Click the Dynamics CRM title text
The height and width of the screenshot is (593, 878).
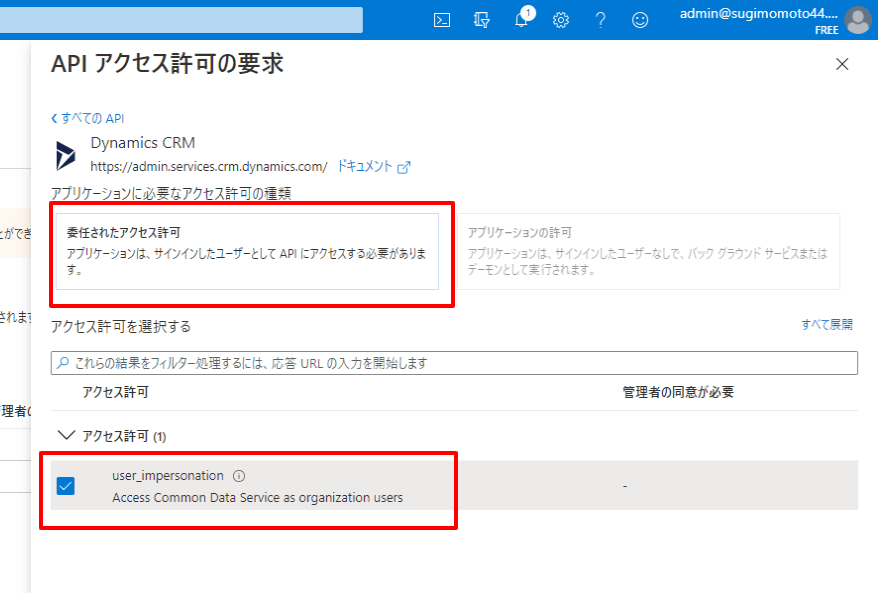(143, 143)
